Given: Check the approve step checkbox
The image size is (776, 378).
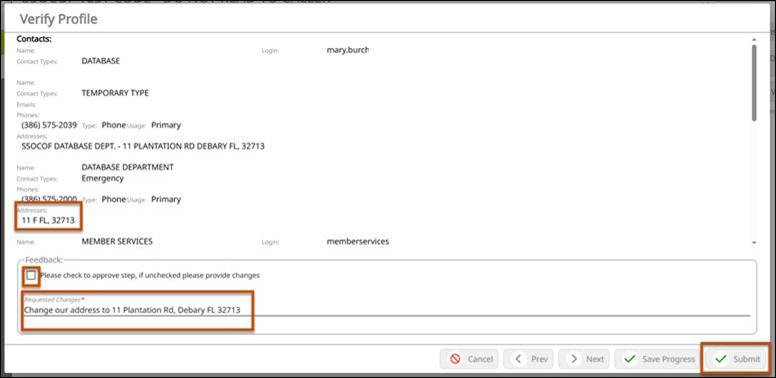Looking at the screenshot, I should (31, 276).
